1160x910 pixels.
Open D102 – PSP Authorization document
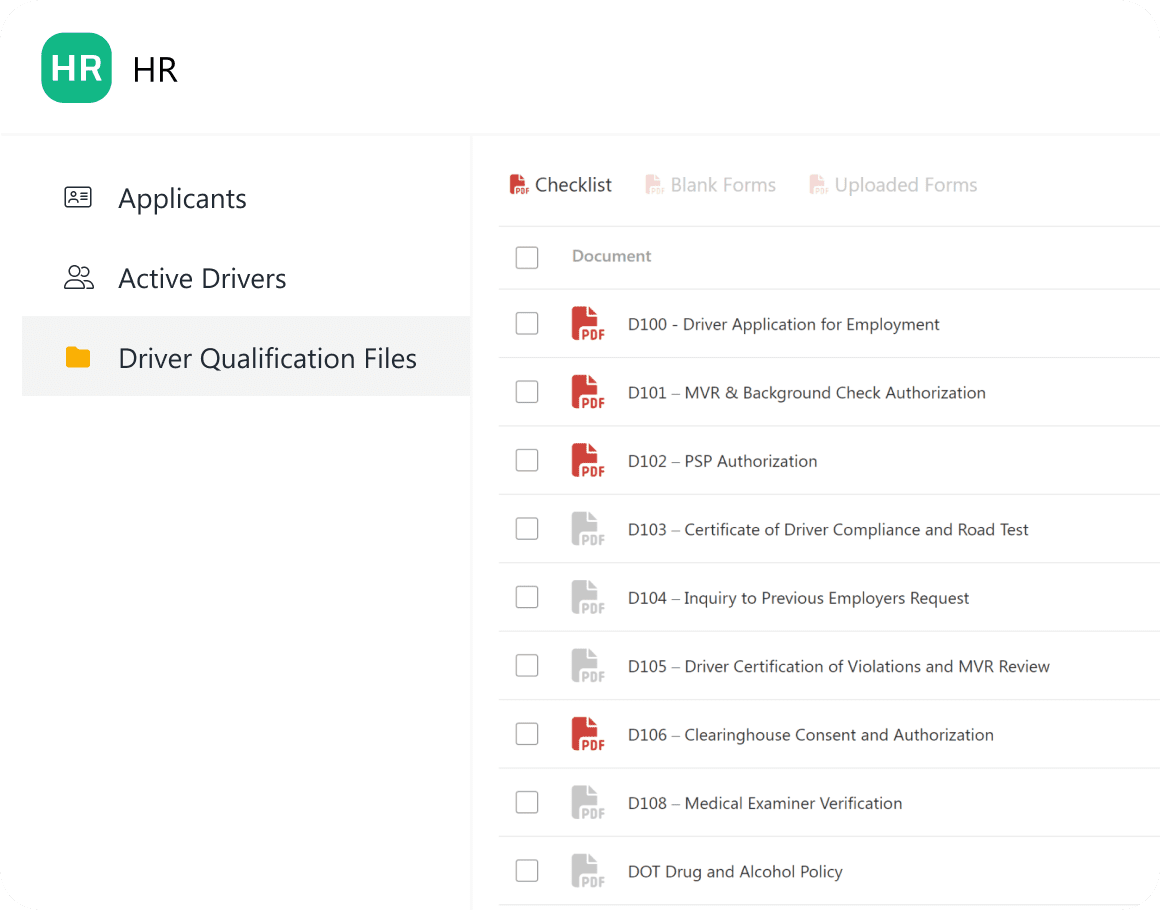[x=723, y=461]
